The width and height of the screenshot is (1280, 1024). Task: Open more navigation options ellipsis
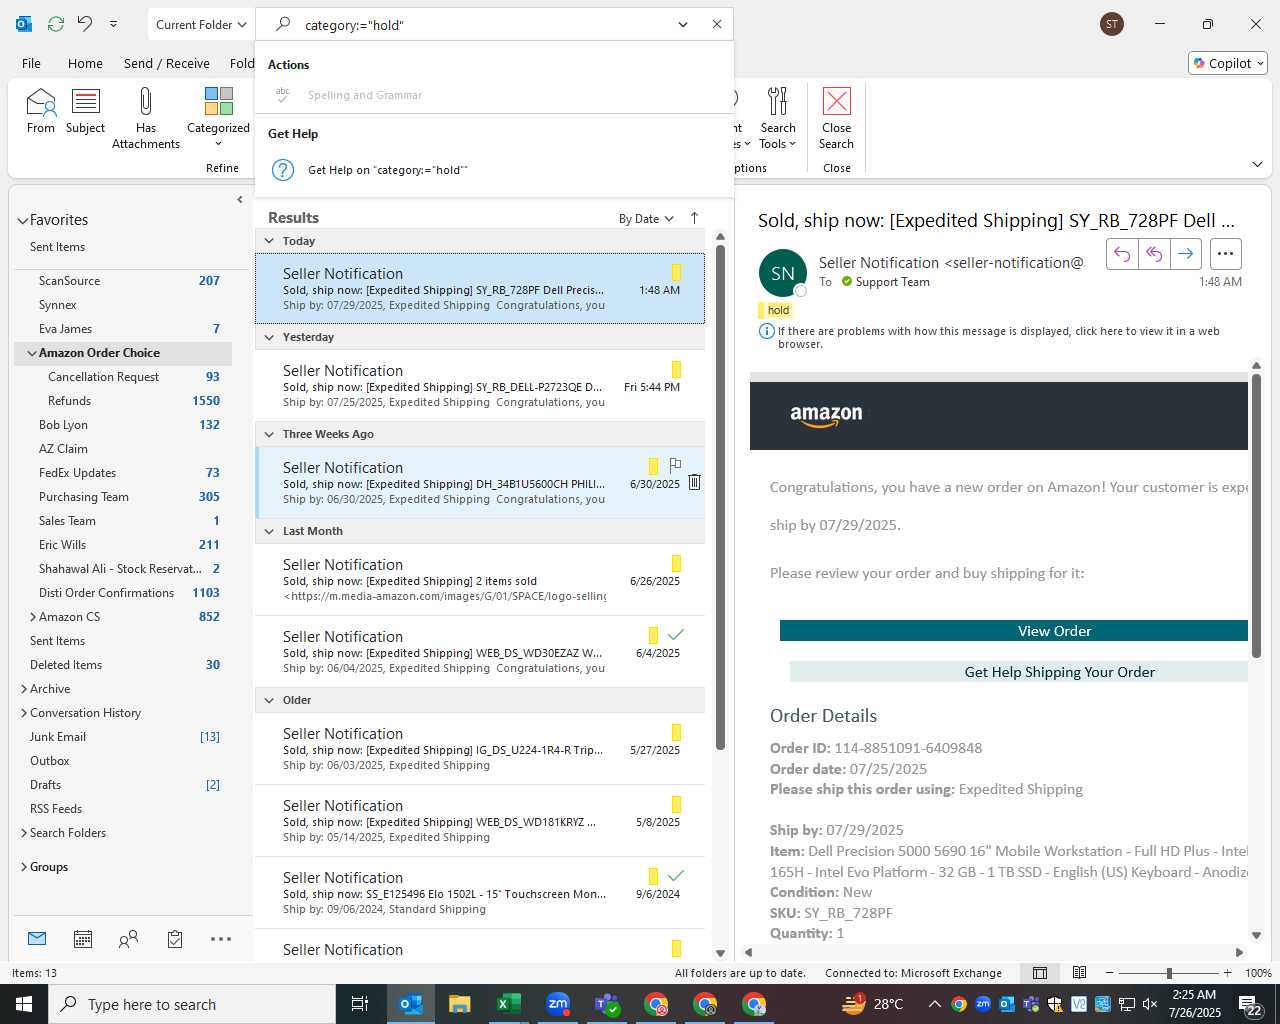point(221,939)
